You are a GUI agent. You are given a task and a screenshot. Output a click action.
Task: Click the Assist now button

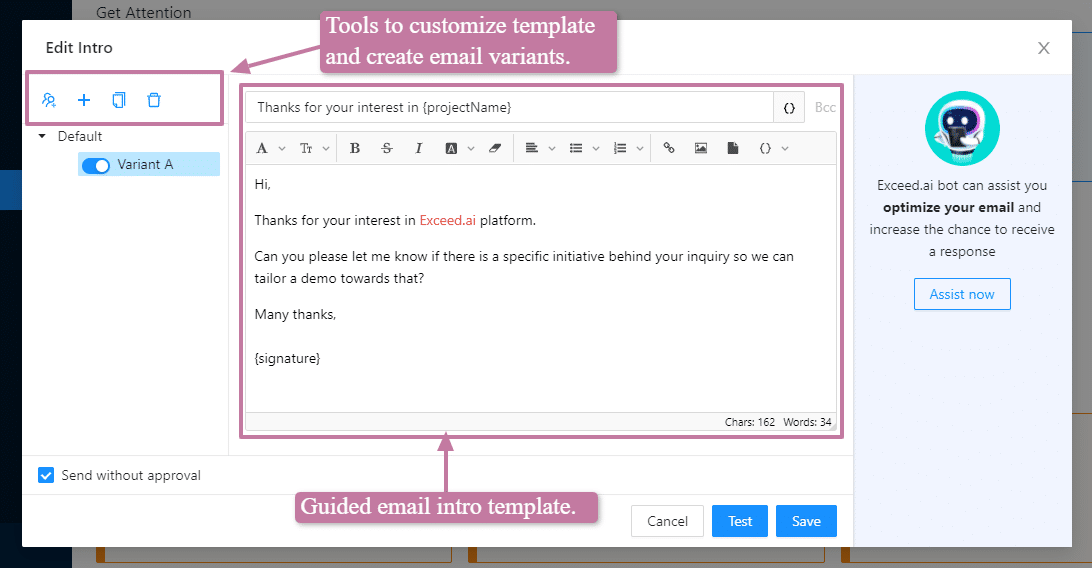coord(962,294)
